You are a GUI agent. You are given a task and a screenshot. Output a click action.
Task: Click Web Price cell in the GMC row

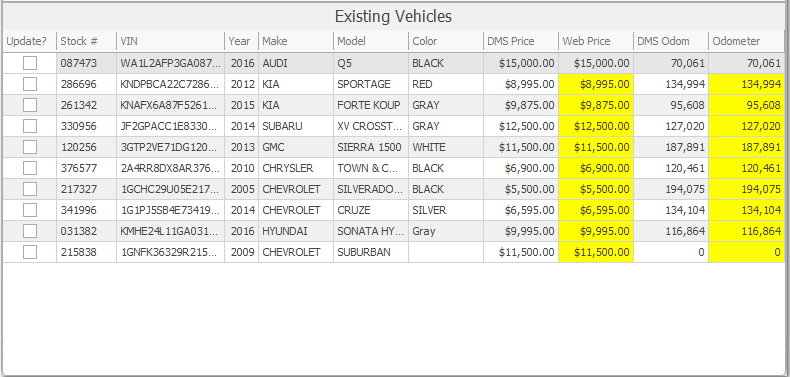(596, 147)
